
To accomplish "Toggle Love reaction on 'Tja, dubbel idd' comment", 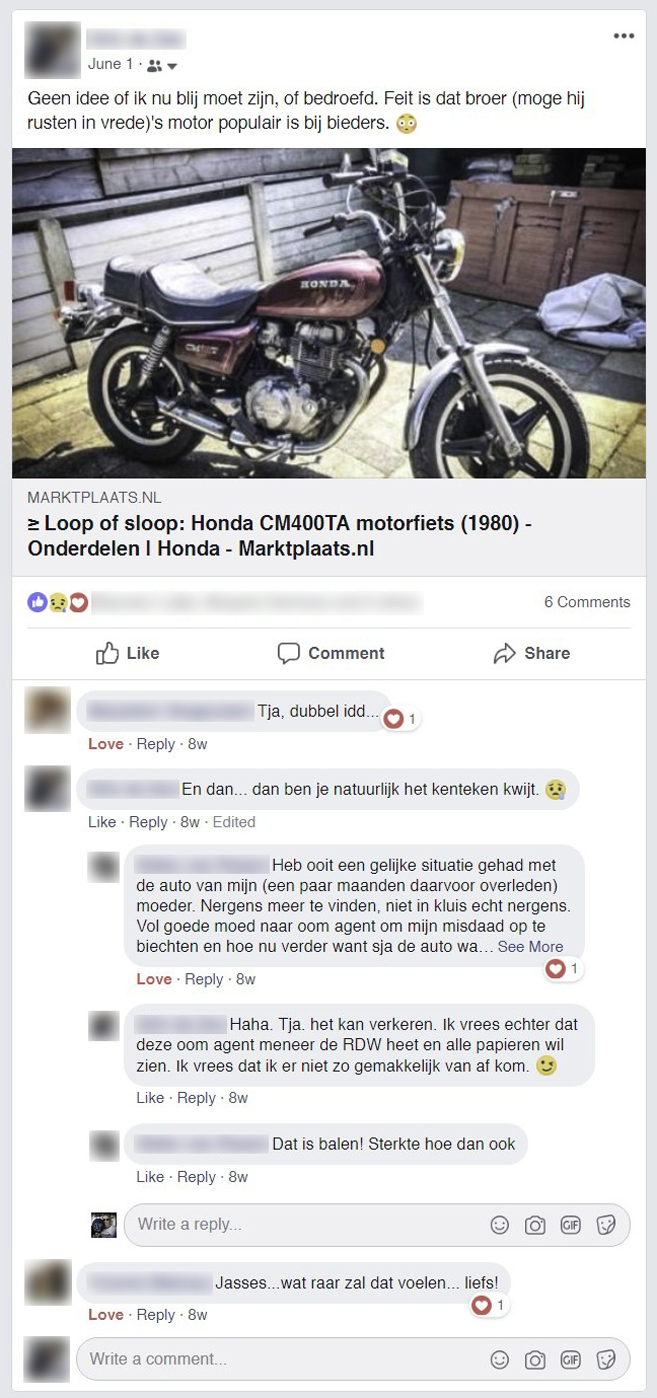I will point(106,744).
